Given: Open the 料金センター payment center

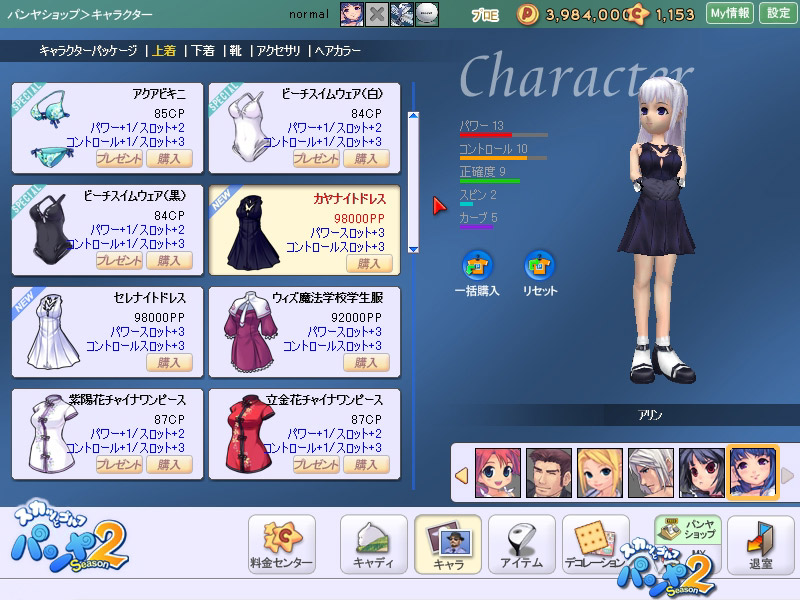Looking at the screenshot, I should coord(281,544).
